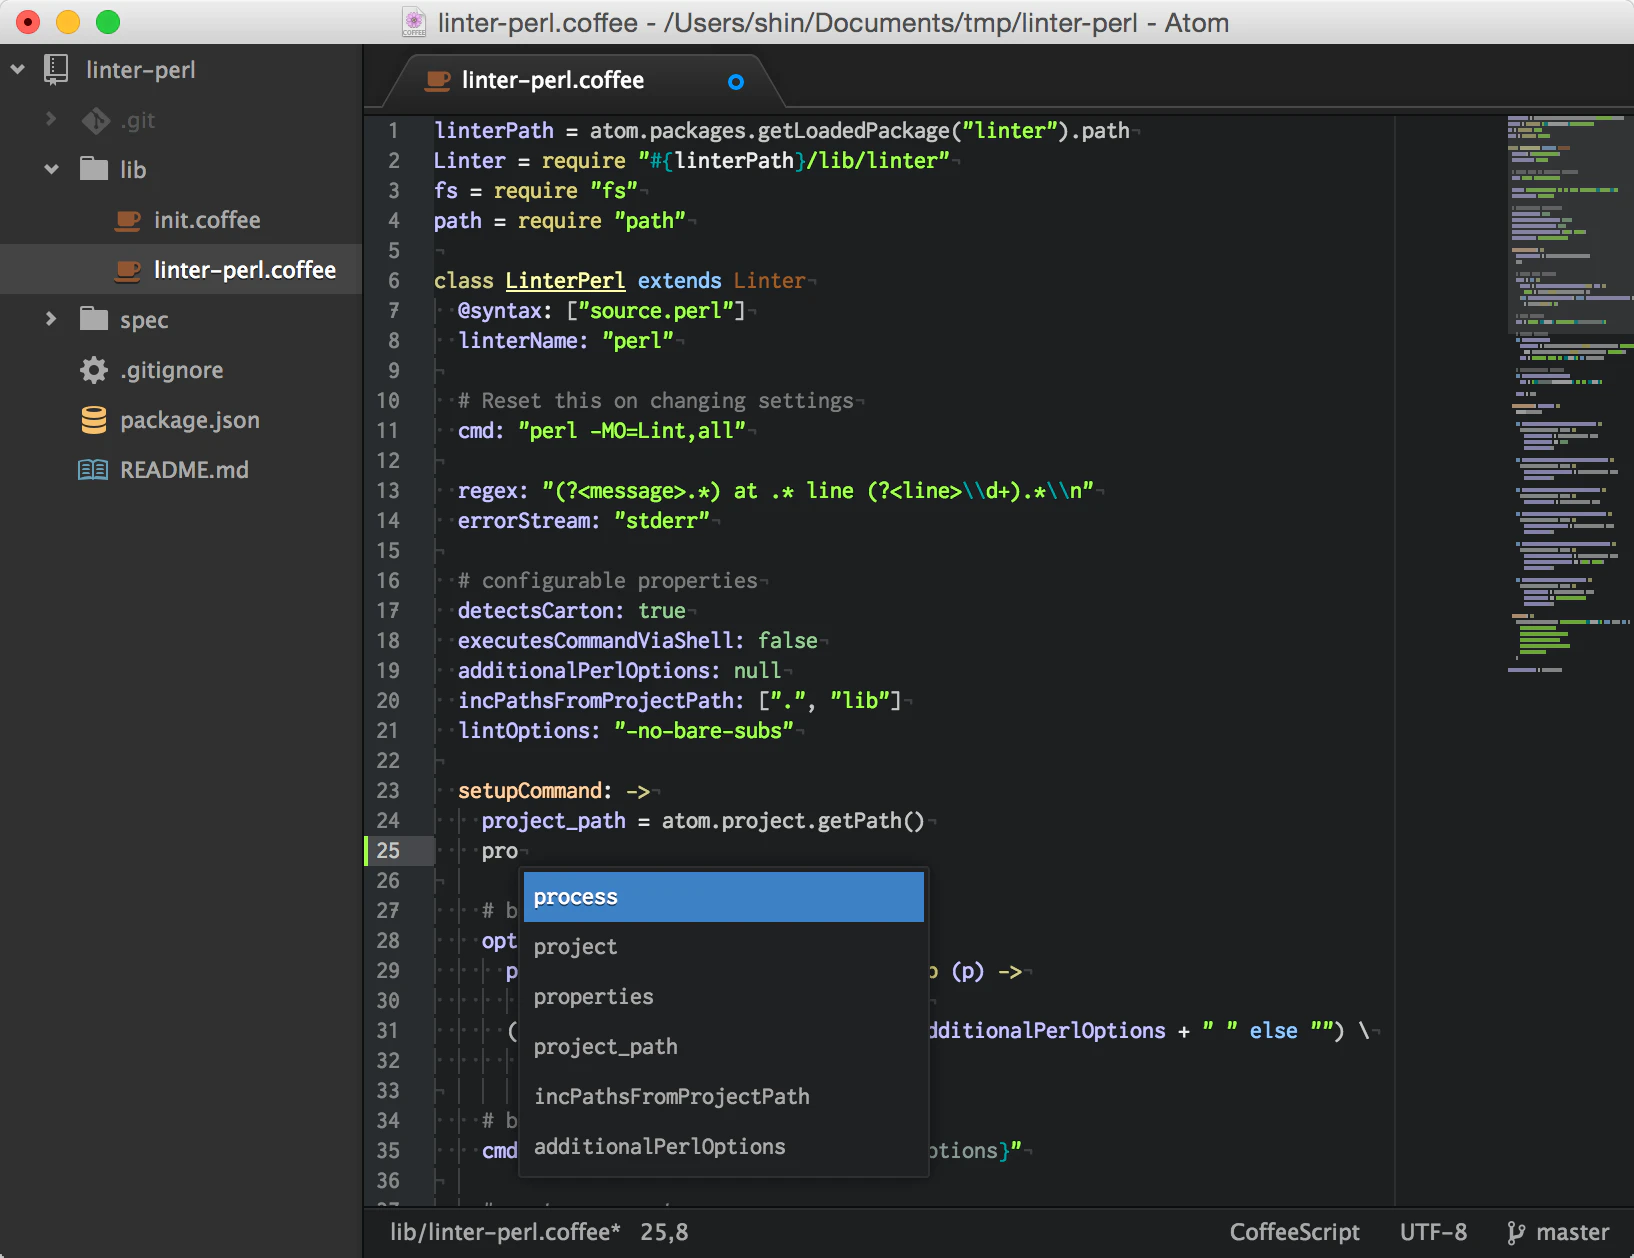Click the lib folder icon
The image size is (1634, 1258).
tap(94, 169)
